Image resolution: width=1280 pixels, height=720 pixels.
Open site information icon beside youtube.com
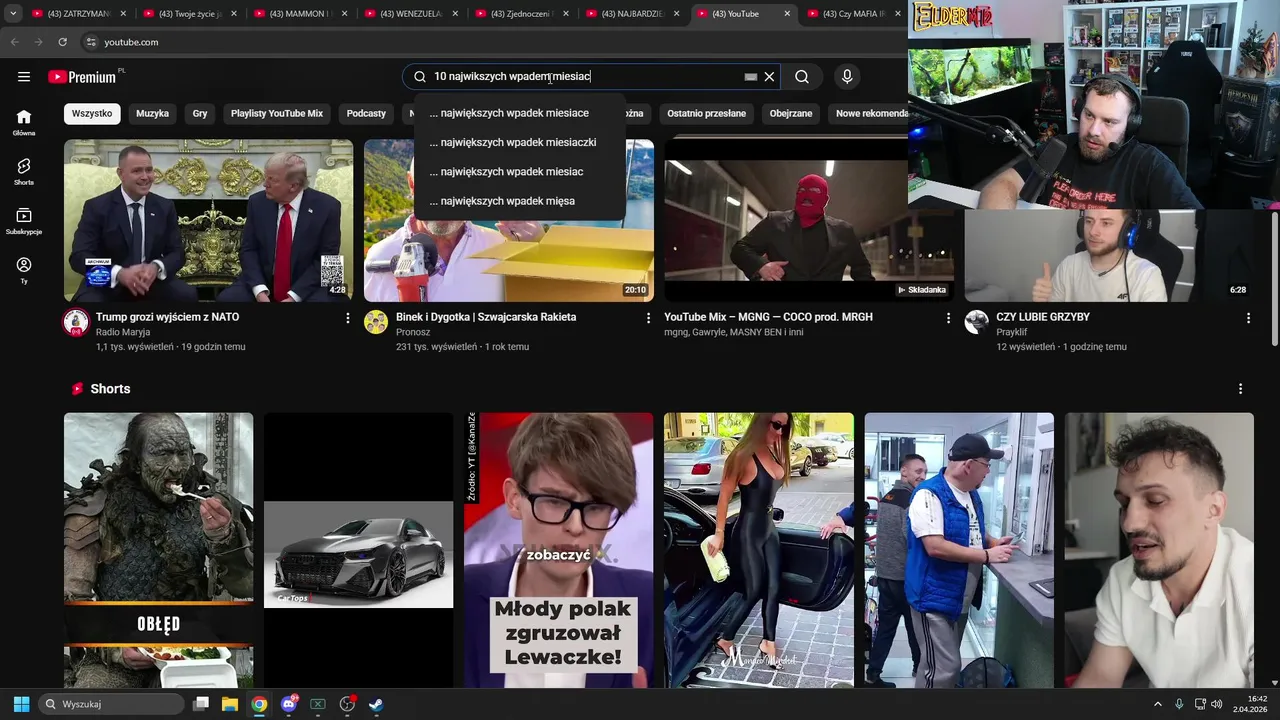(90, 42)
